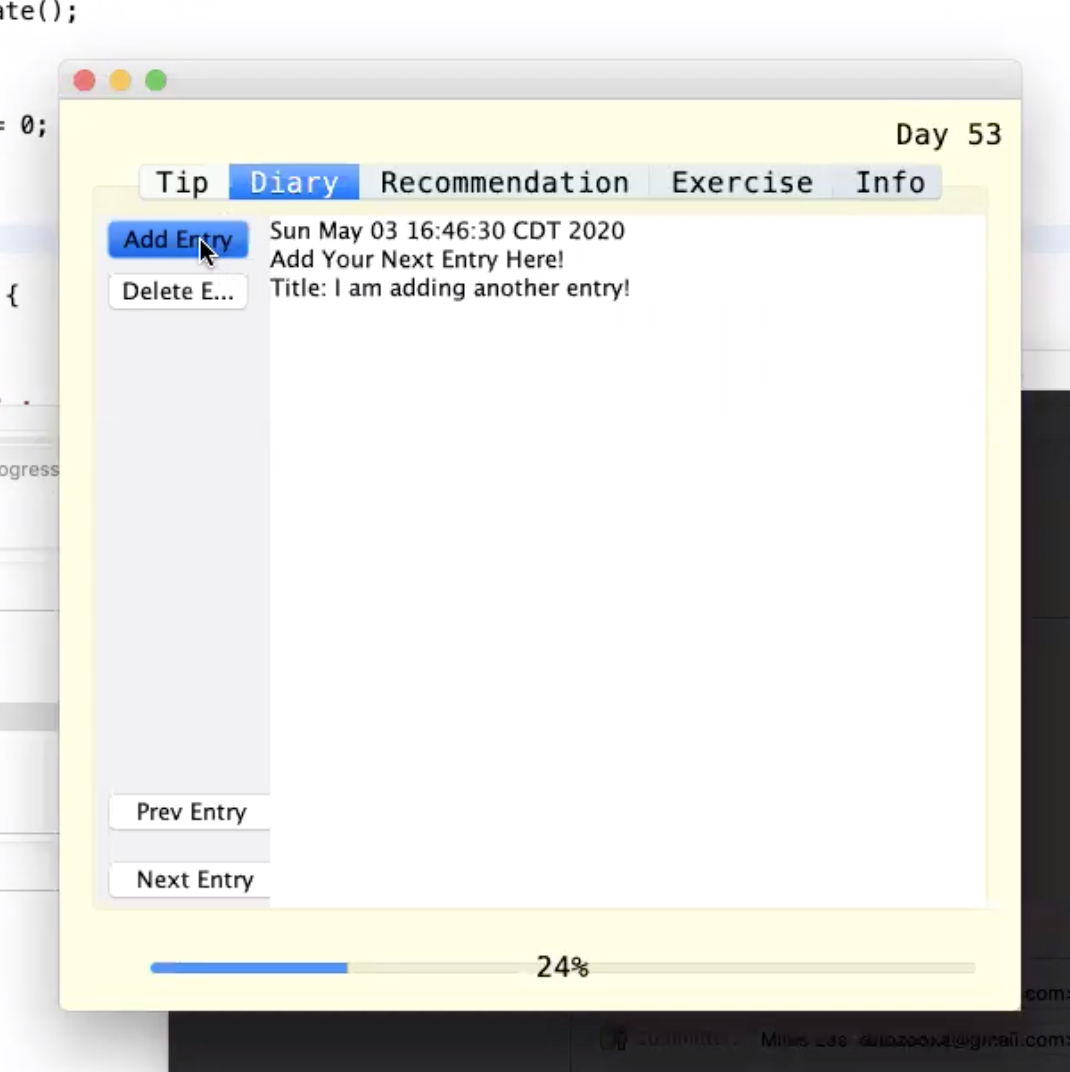Image resolution: width=1070 pixels, height=1072 pixels.
Task: Click the 24% progress bar
Action: (x=562, y=967)
